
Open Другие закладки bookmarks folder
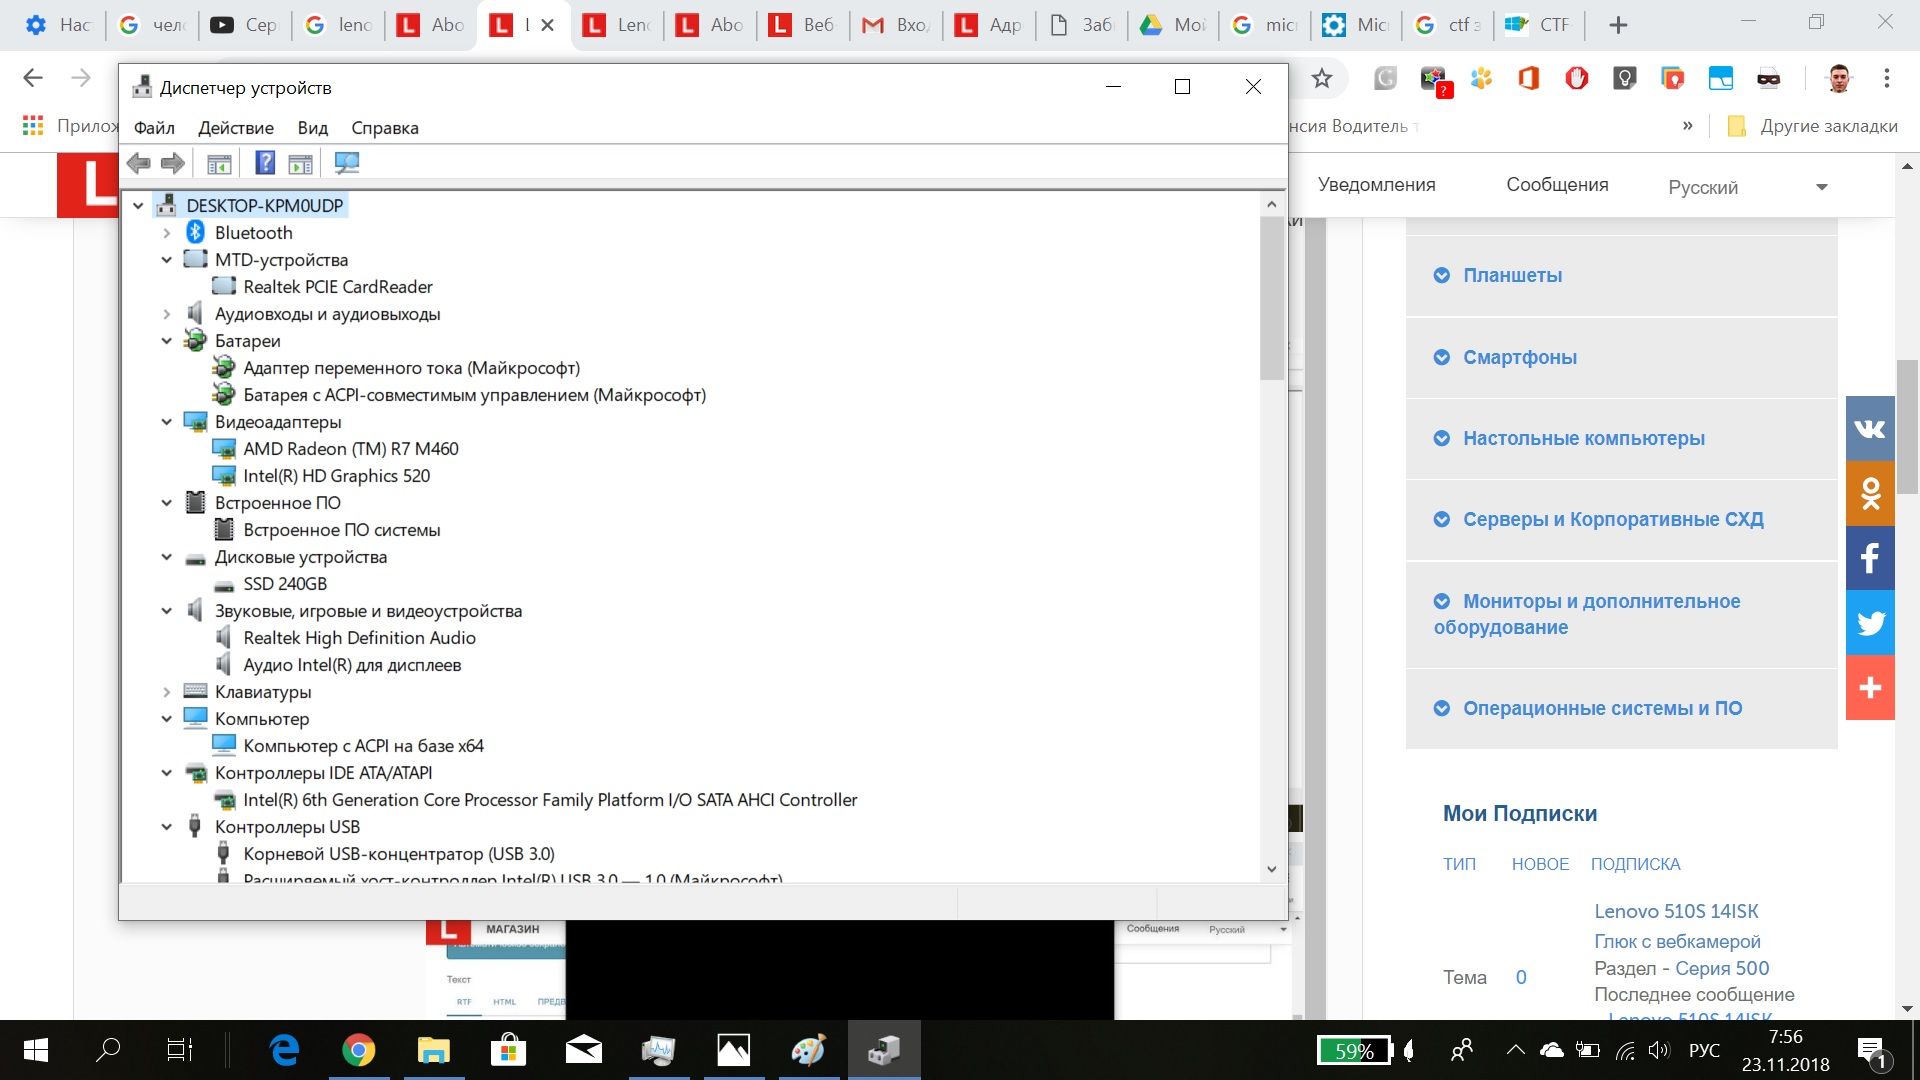(x=1812, y=126)
